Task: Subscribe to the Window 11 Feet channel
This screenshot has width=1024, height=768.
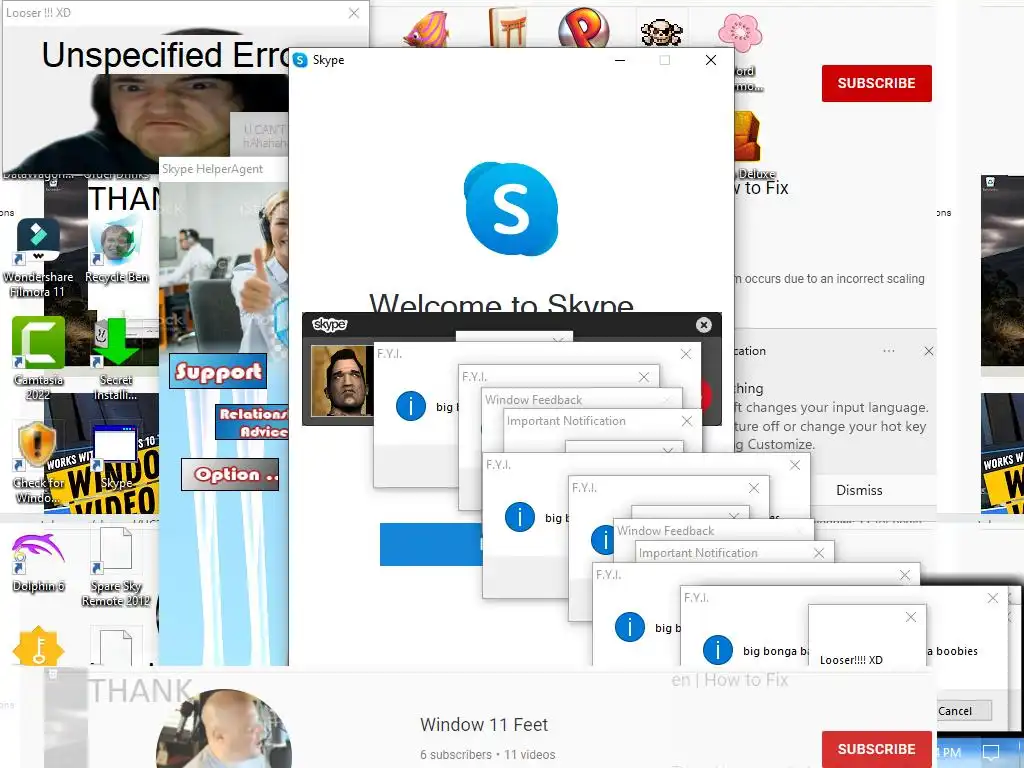Action: click(x=876, y=749)
